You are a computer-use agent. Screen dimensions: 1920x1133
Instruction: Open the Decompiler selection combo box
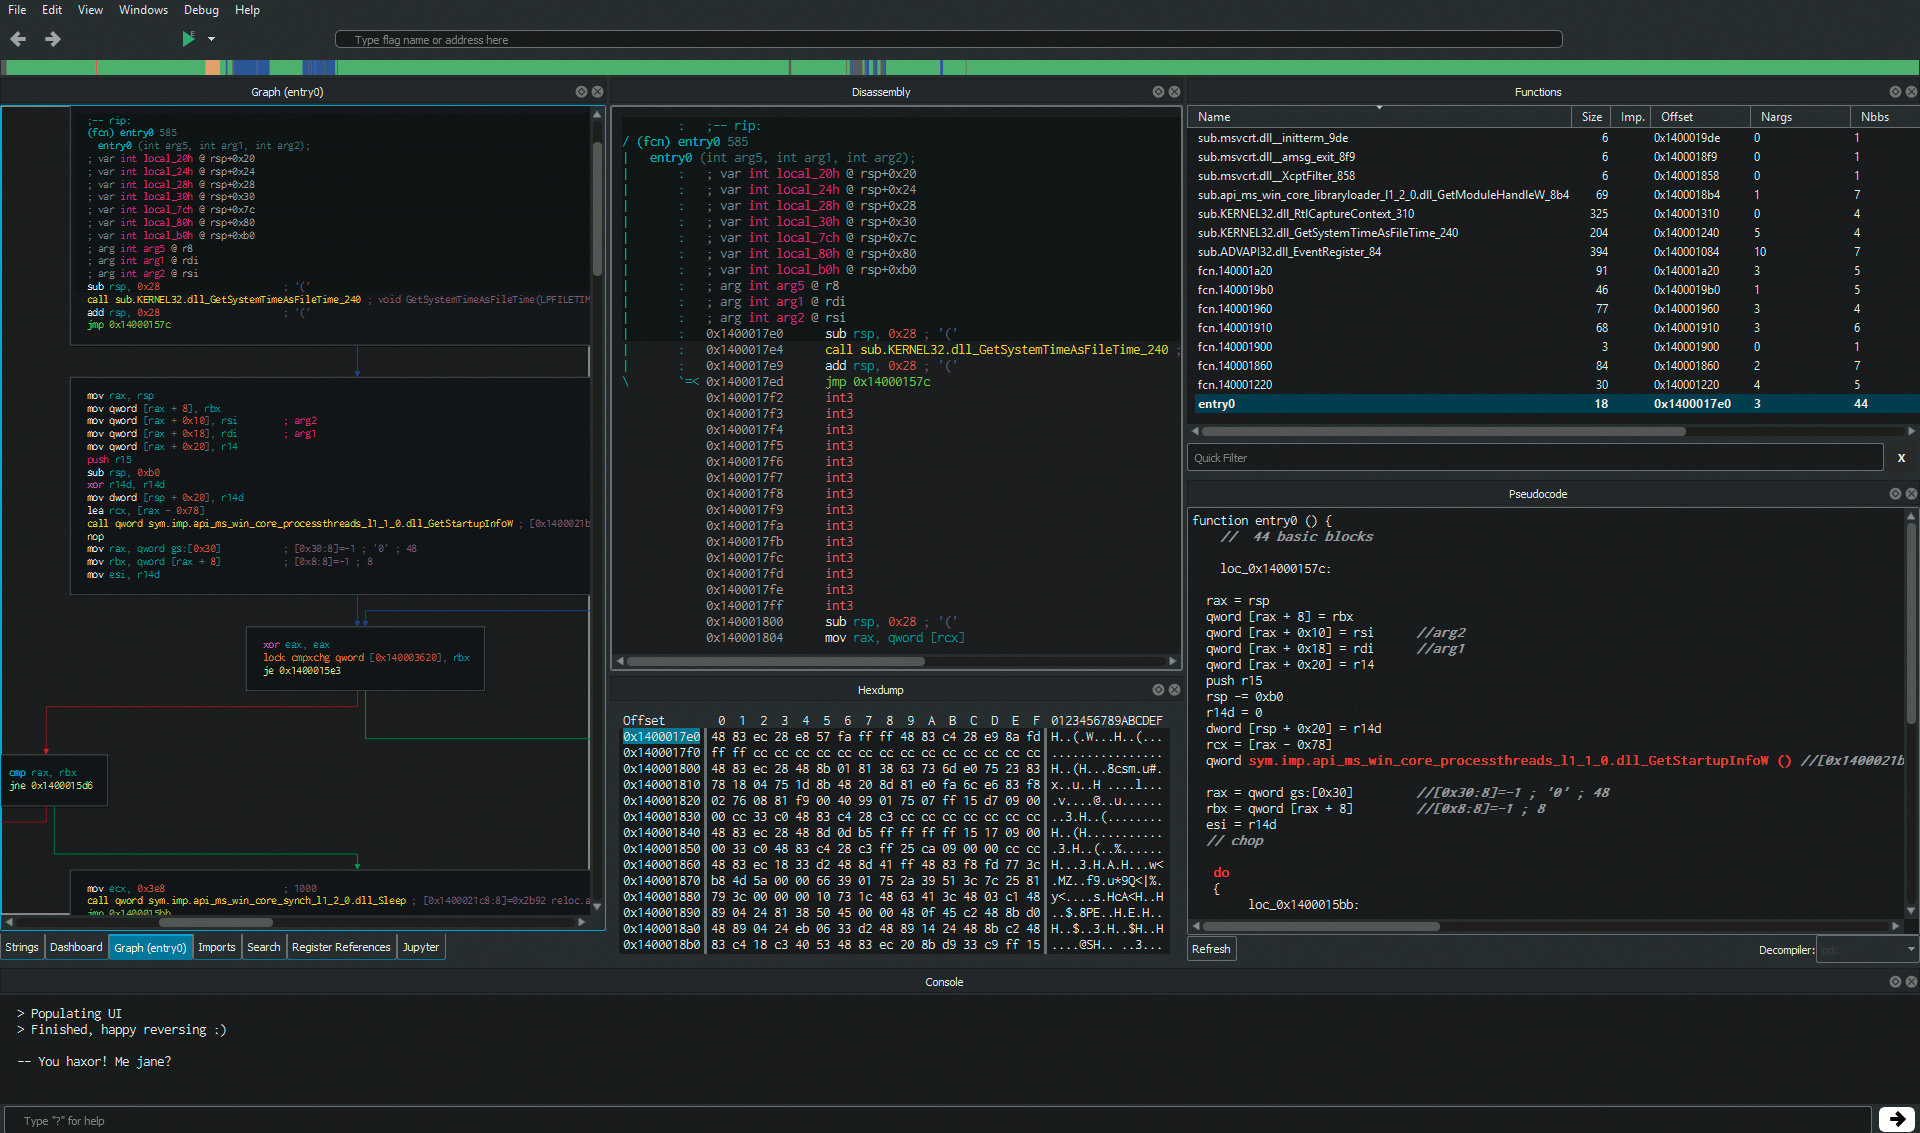1866,950
